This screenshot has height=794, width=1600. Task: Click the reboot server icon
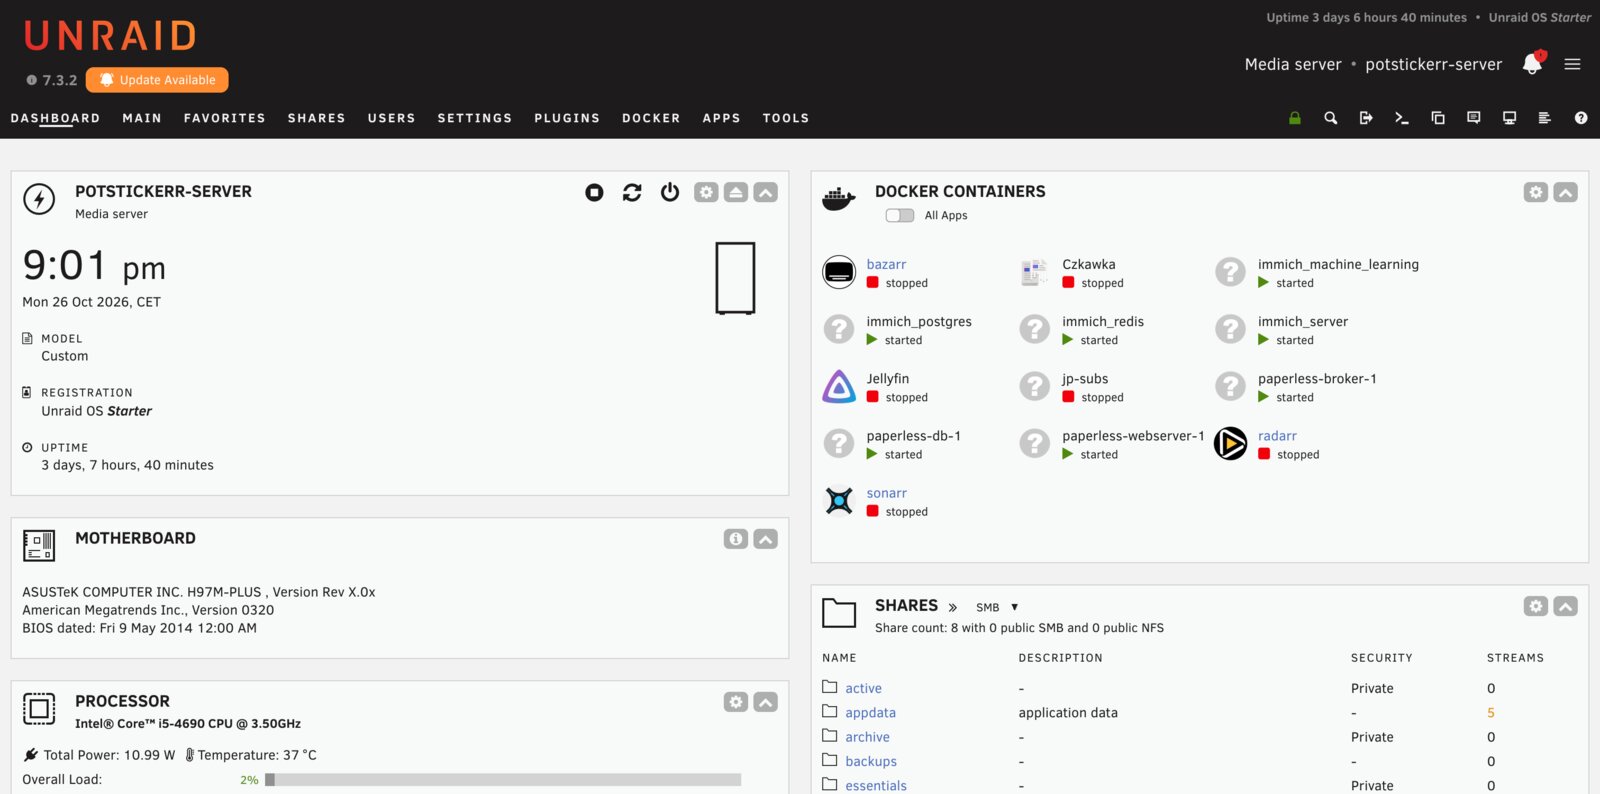pos(632,192)
